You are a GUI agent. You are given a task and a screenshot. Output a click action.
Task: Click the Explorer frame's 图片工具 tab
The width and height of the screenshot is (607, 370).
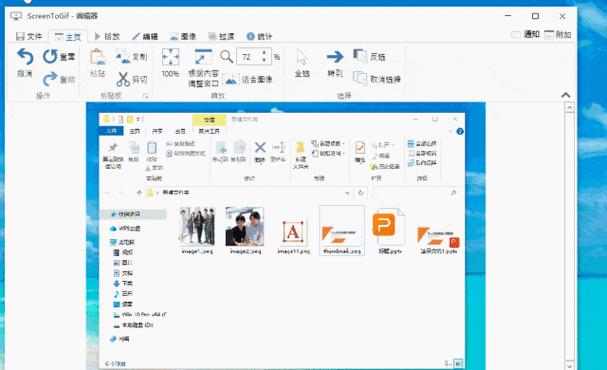pyautogui.click(x=209, y=131)
